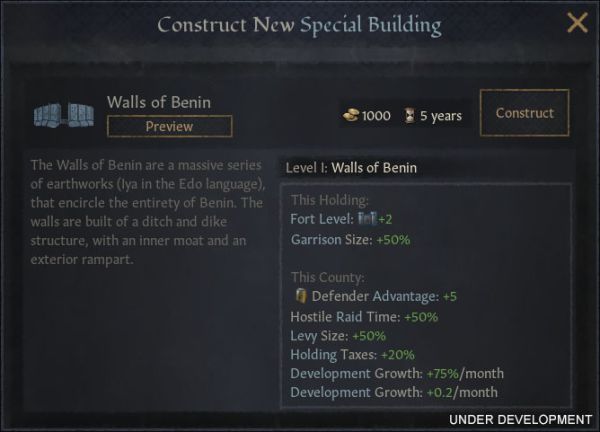Image resolution: width=600 pixels, height=432 pixels.
Task: Click the Construct button
Action: click(x=524, y=113)
